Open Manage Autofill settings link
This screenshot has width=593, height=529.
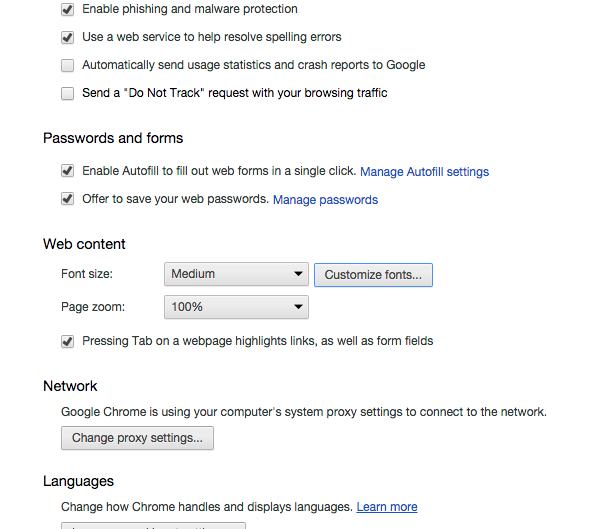click(x=424, y=172)
